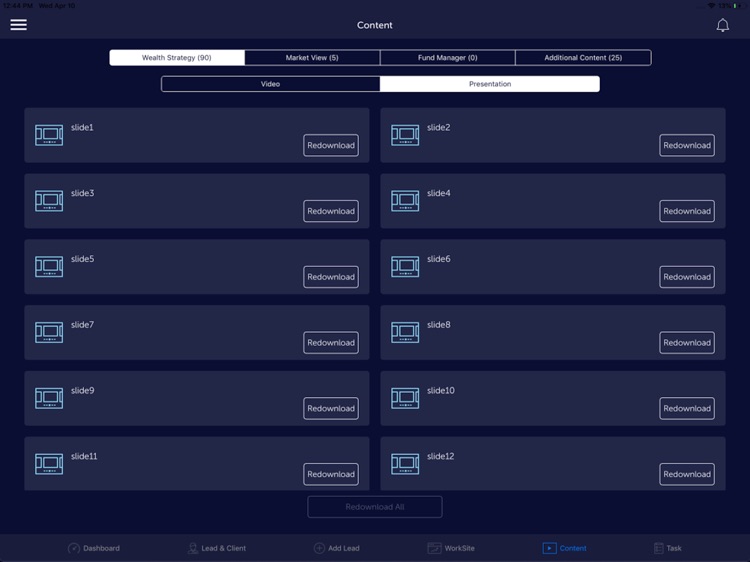Image resolution: width=750 pixels, height=562 pixels.
Task: Click the slide1 presentation icon
Action: (49, 135)
